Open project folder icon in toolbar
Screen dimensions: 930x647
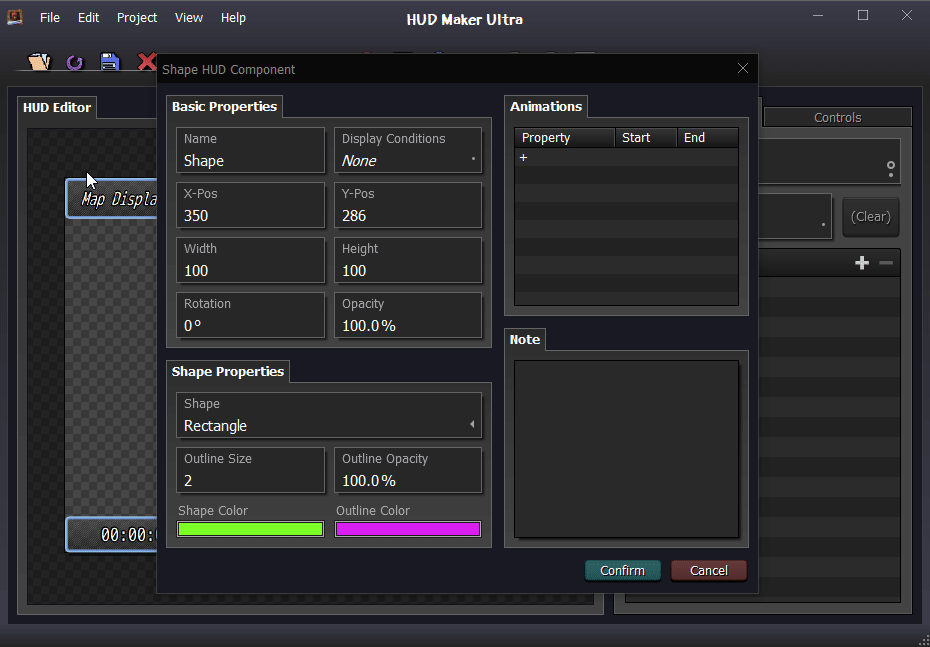40,61
